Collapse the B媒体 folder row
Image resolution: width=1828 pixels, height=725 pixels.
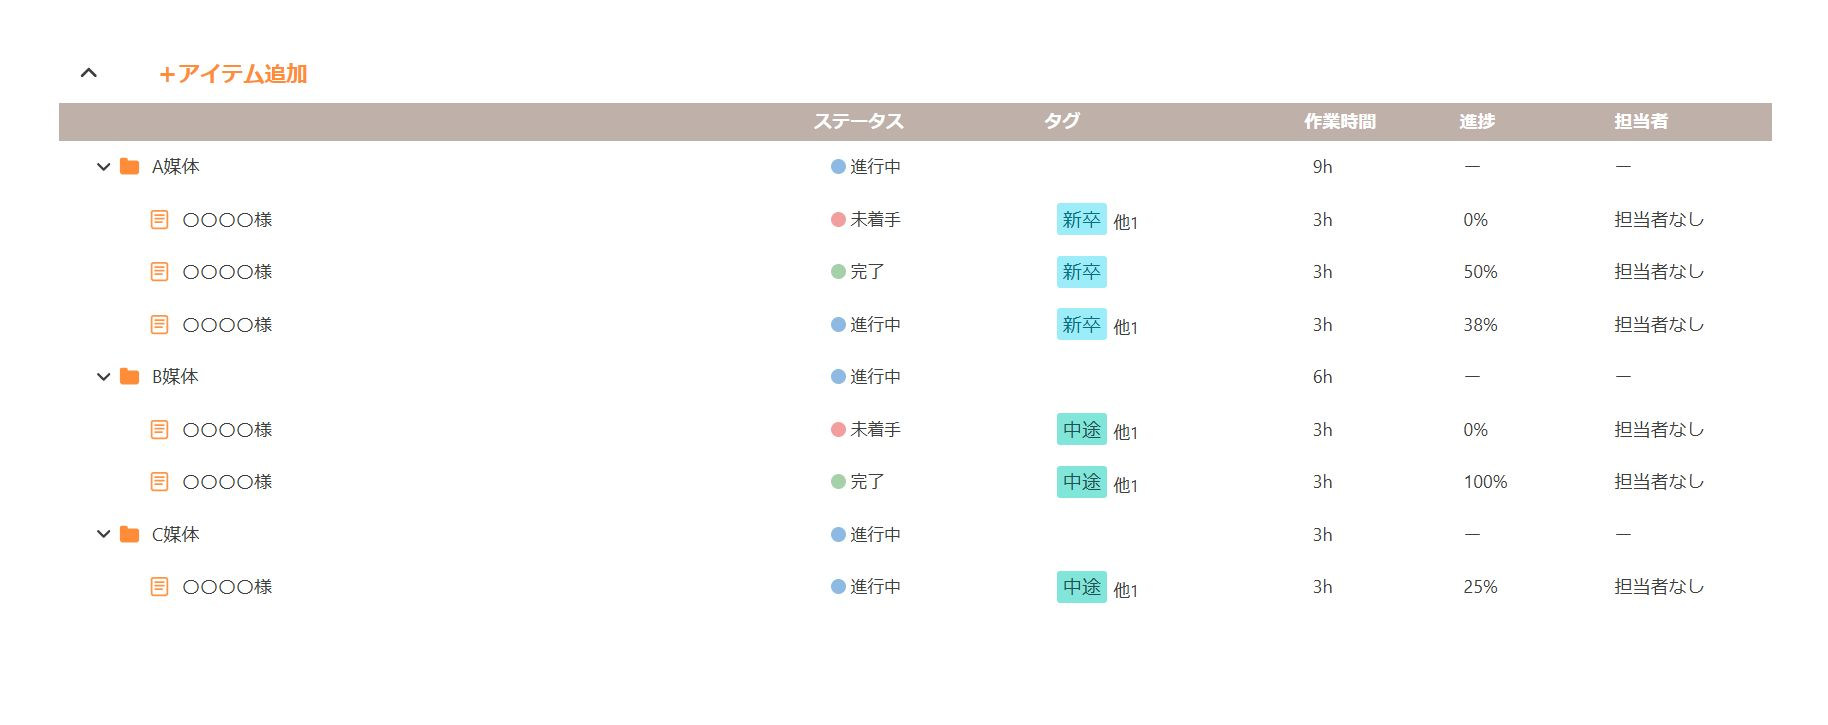tap(103, 377)
